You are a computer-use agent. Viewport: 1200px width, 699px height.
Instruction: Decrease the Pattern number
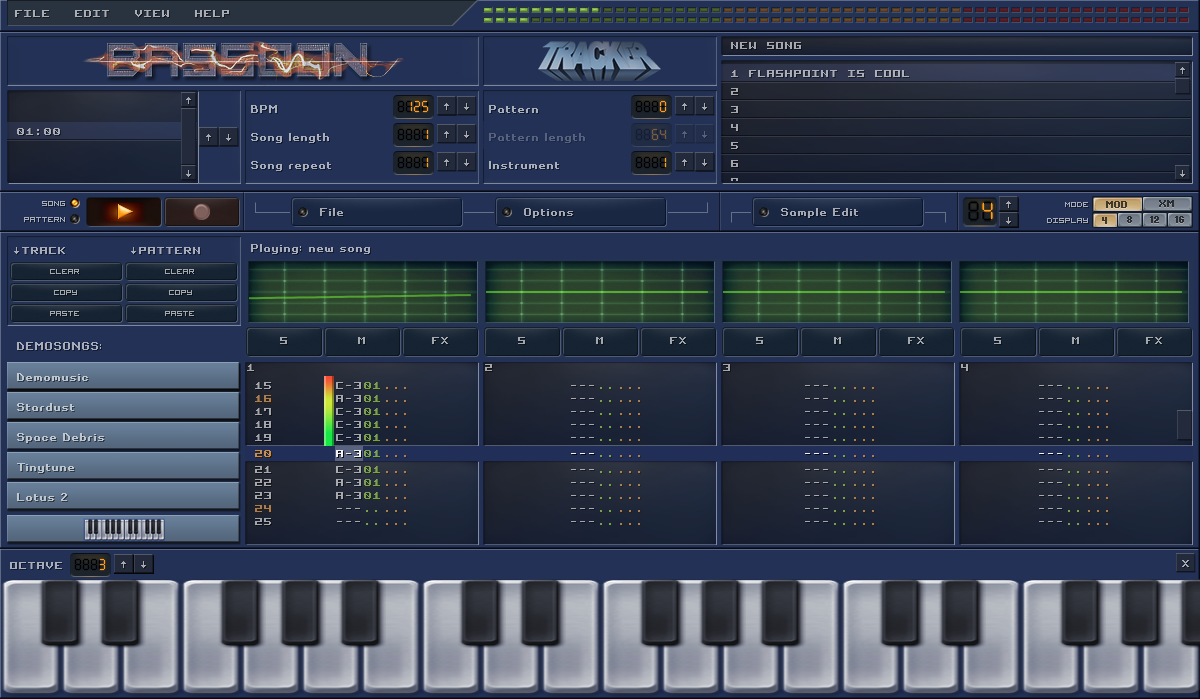pyautogui.click(x=704, y=106)
